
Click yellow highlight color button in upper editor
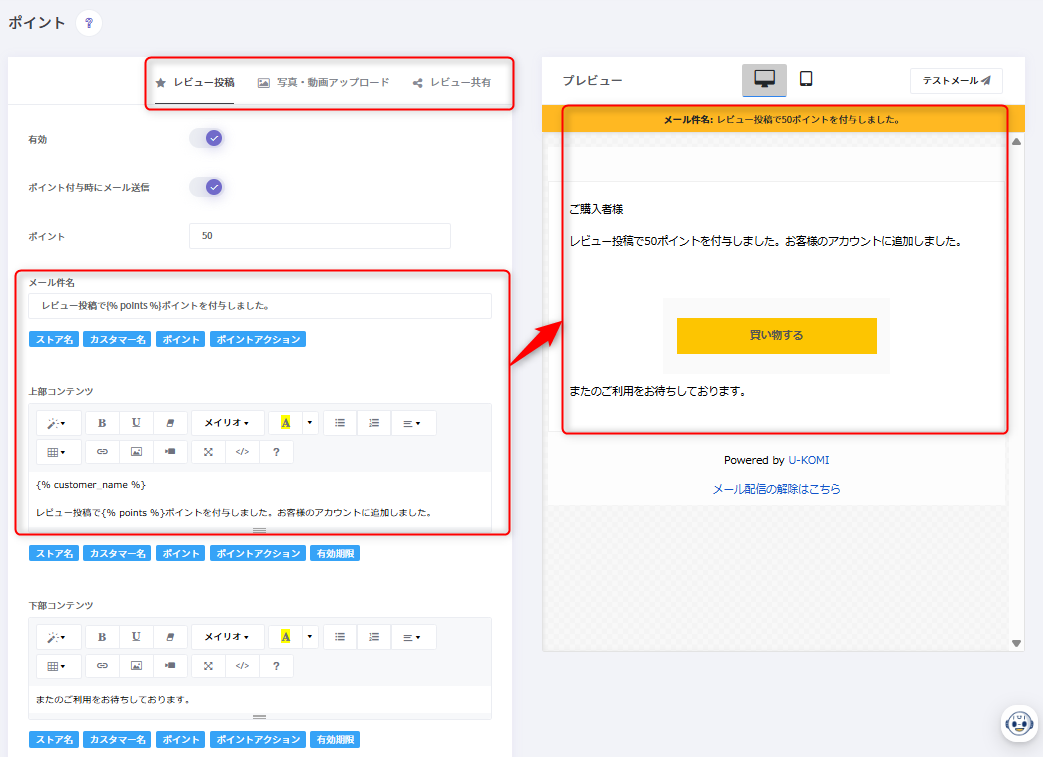285,423
